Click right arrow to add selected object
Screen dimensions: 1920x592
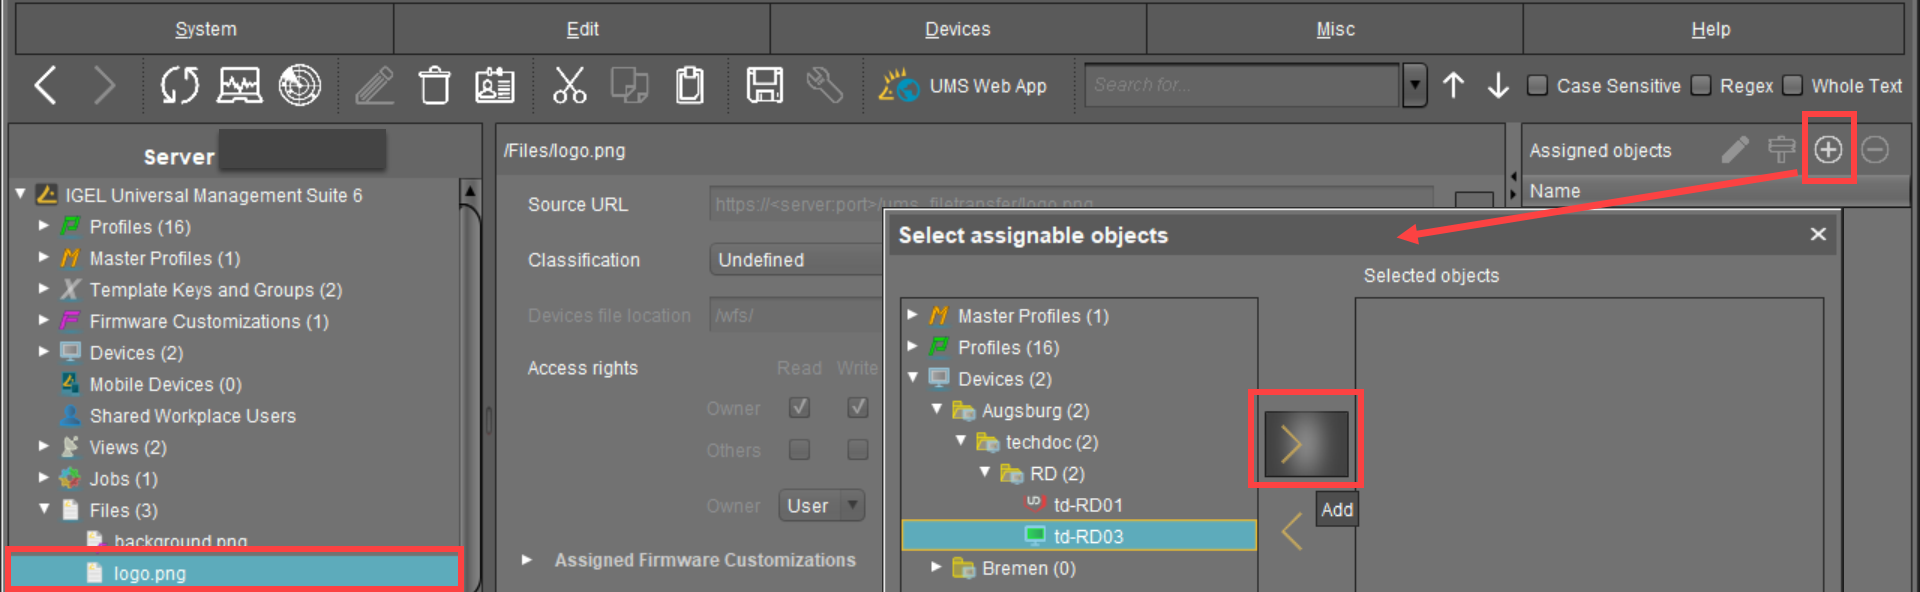tap(1305, 444)
